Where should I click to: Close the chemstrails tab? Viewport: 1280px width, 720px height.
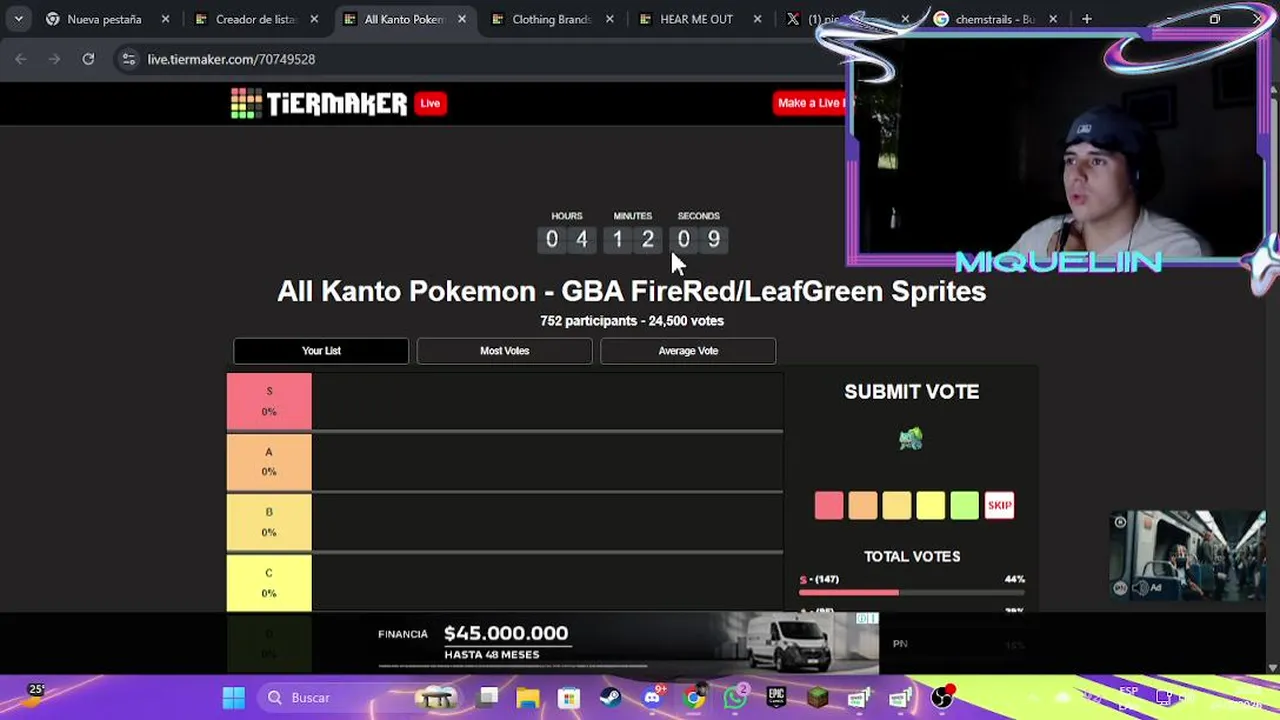(1053, 19)
